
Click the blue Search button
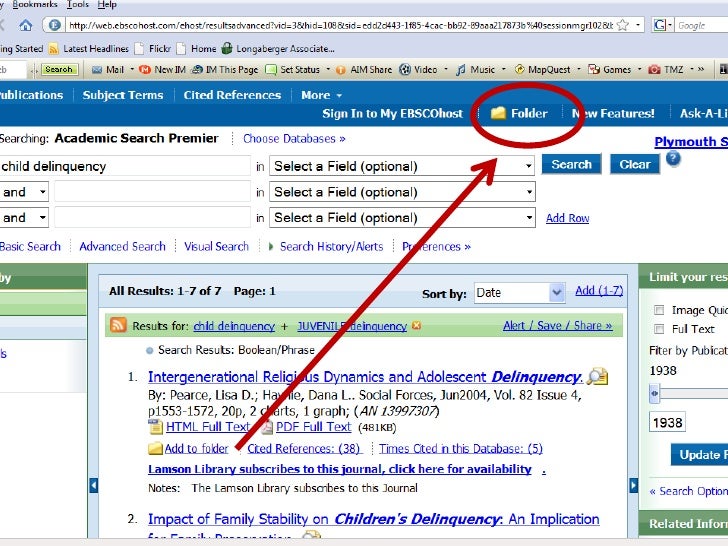572,164
